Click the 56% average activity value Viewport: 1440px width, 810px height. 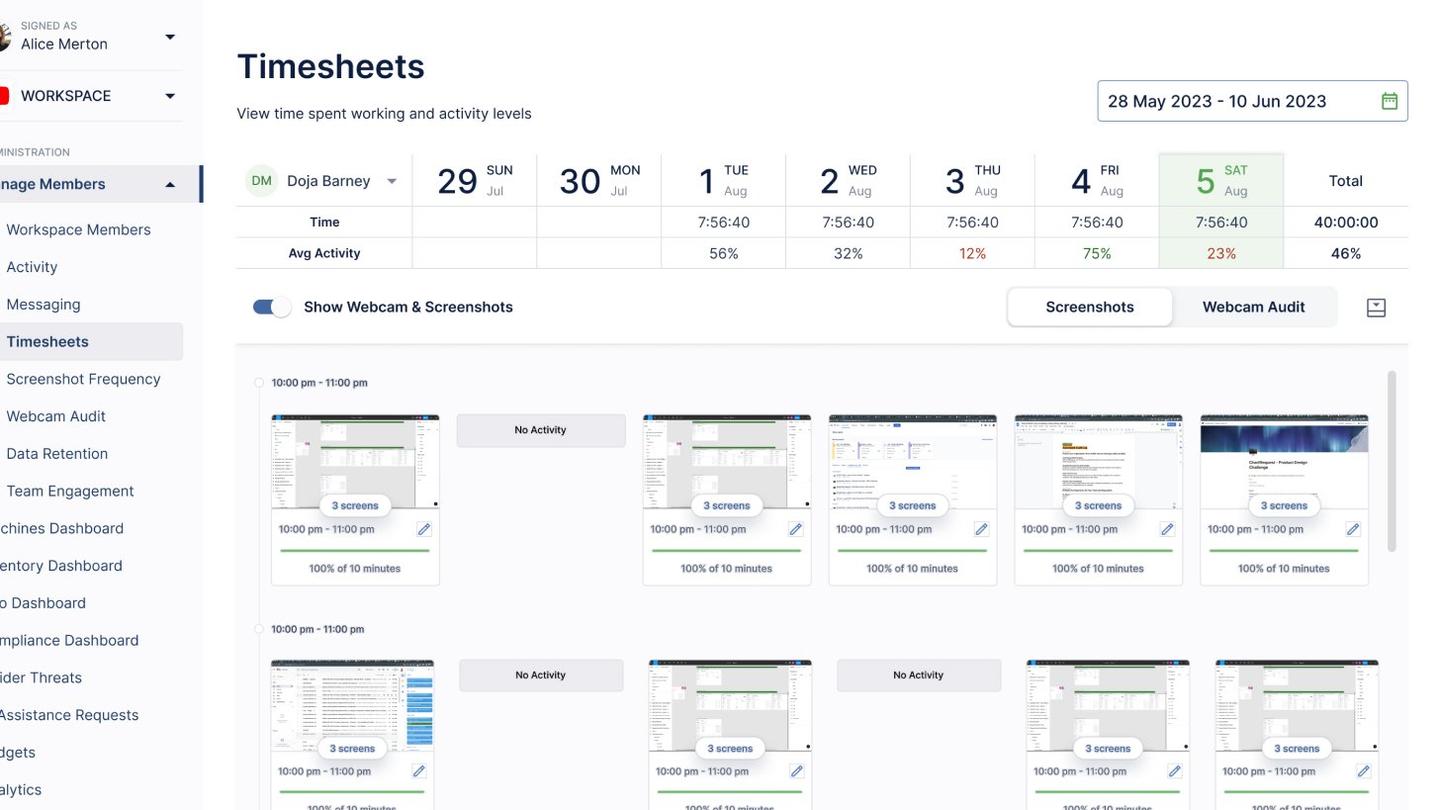coord(724,254)
